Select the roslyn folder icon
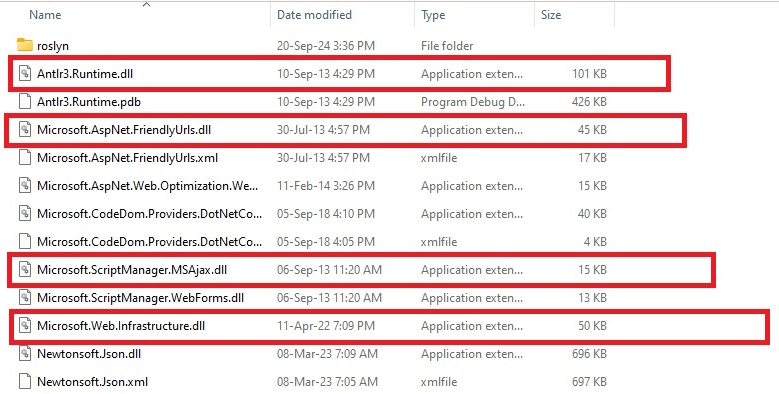This screenshot has width=779, height=394. coord(25,46)
